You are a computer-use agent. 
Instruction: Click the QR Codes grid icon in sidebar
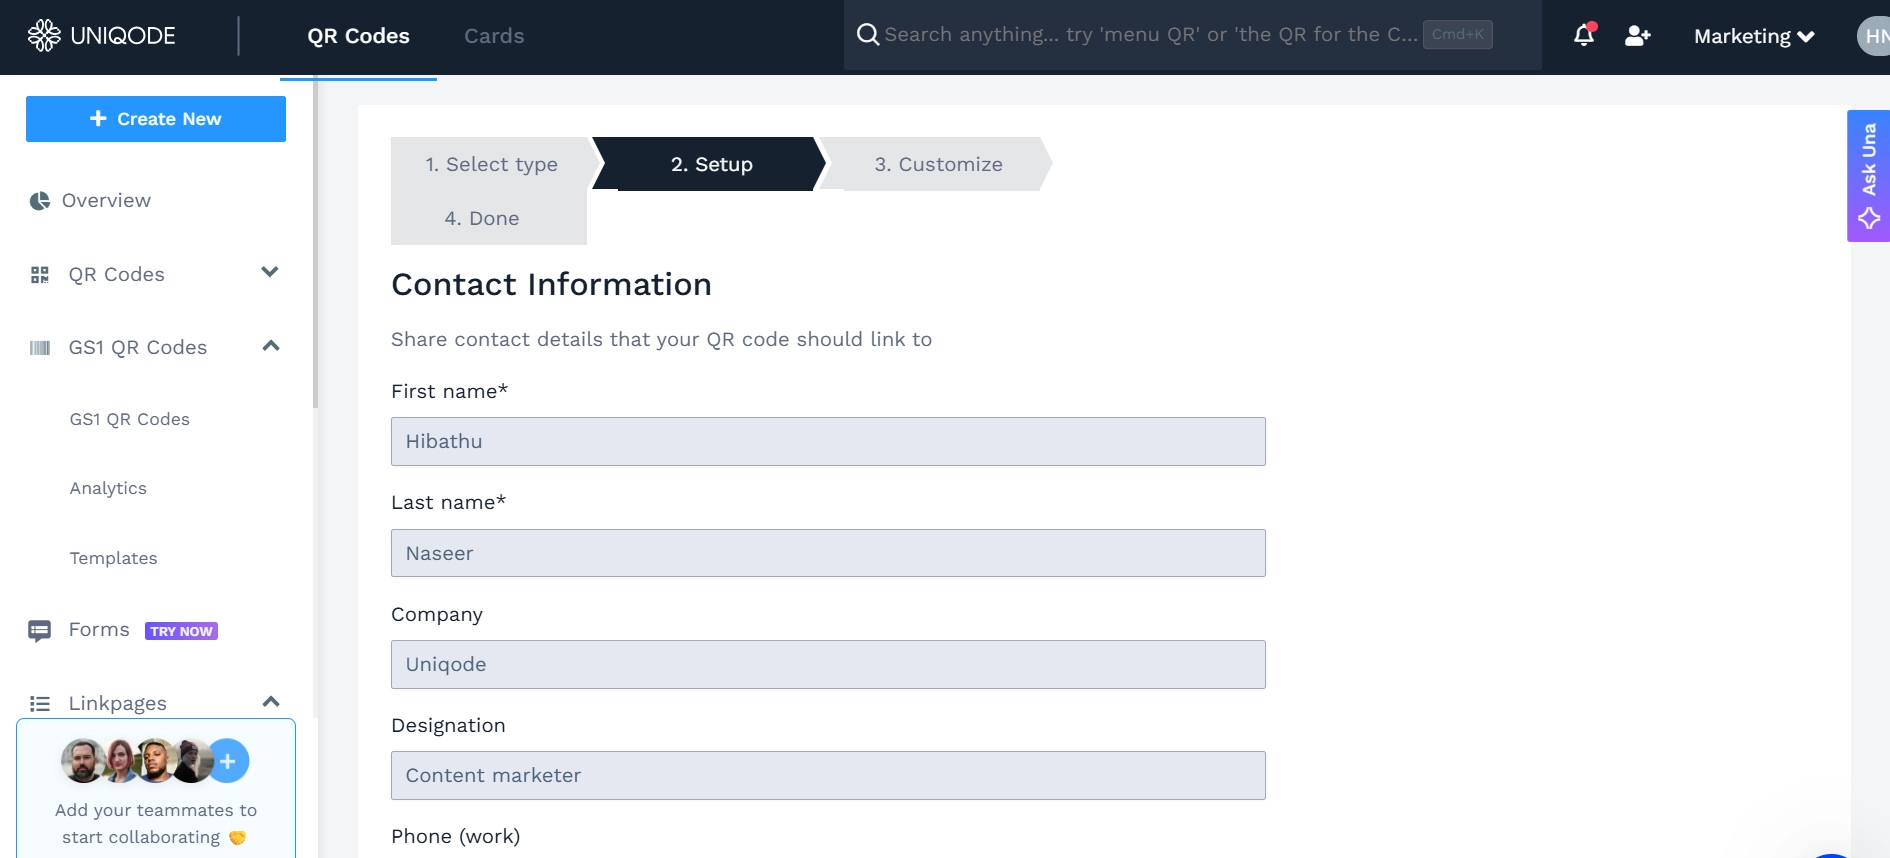pyautogui.click(x=40, y=275)
